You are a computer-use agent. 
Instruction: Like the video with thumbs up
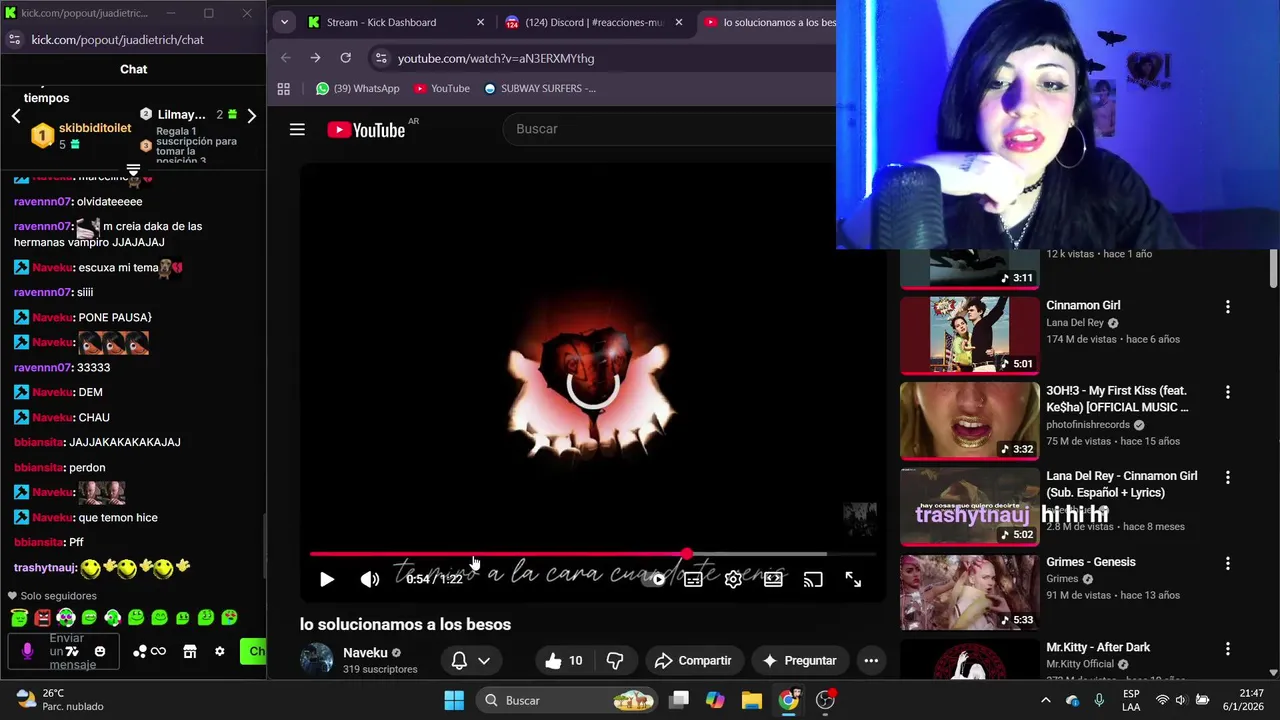point(565,660)
